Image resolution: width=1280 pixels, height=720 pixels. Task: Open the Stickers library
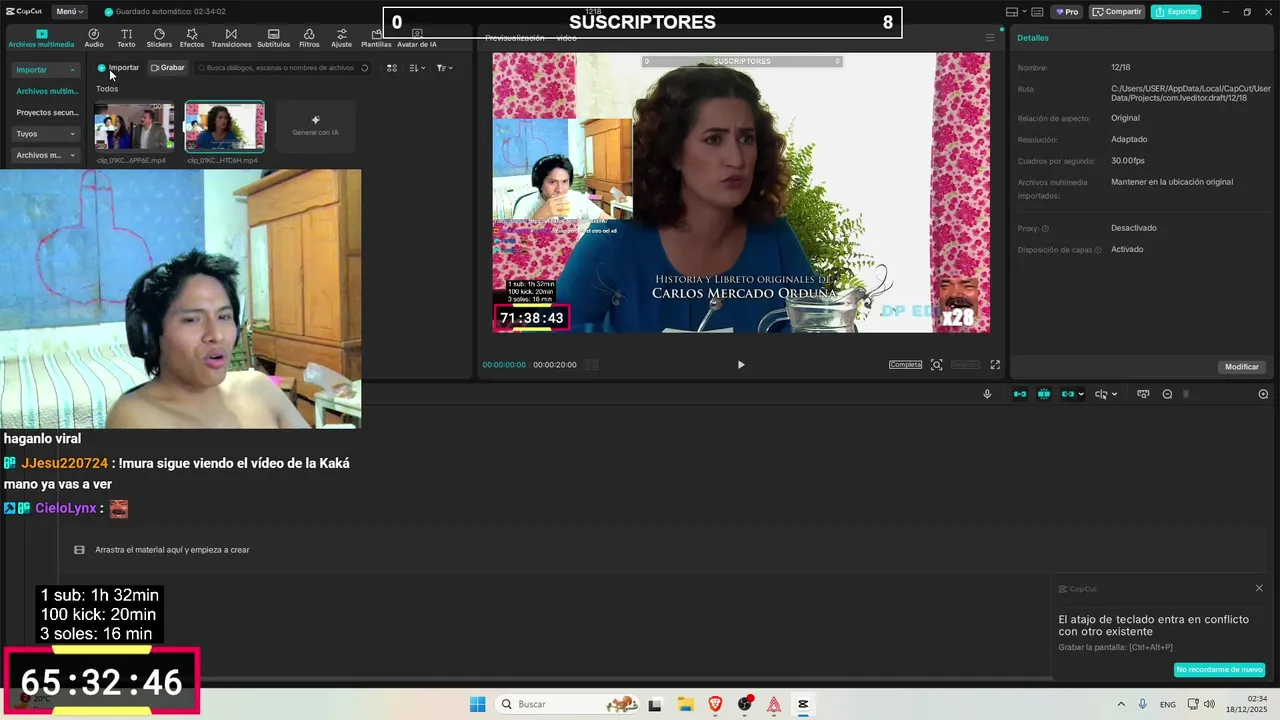tap(159, 38)
